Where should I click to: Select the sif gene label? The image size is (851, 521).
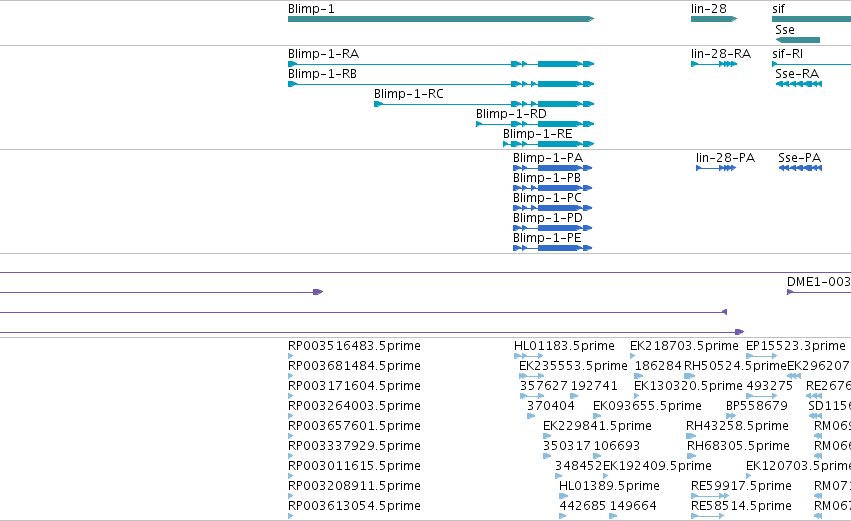tap(778, 9)
